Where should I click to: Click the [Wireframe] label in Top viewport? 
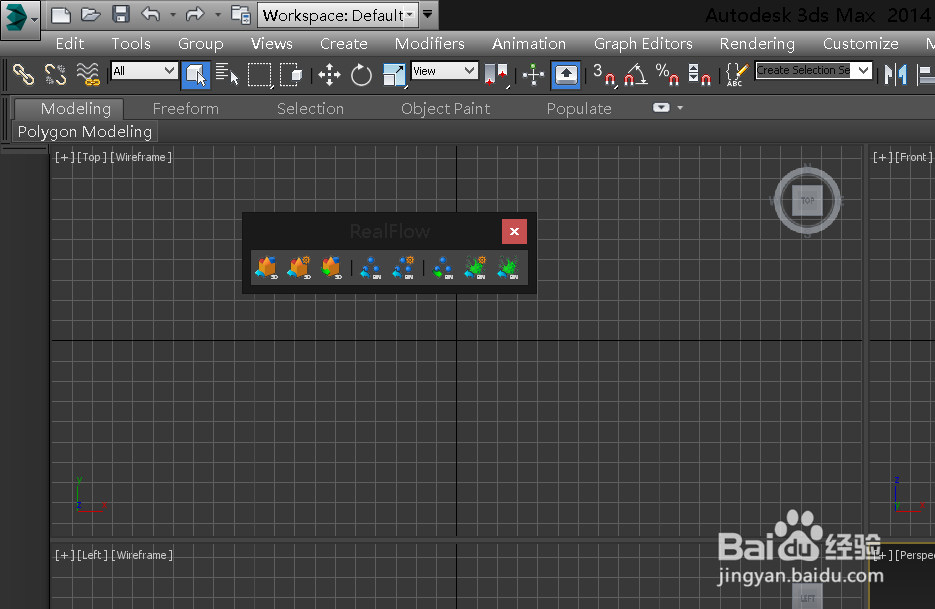pos(141,157)
